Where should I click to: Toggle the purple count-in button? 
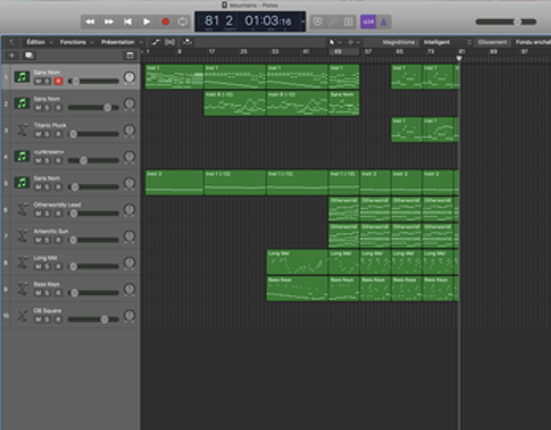coord(368,22)
